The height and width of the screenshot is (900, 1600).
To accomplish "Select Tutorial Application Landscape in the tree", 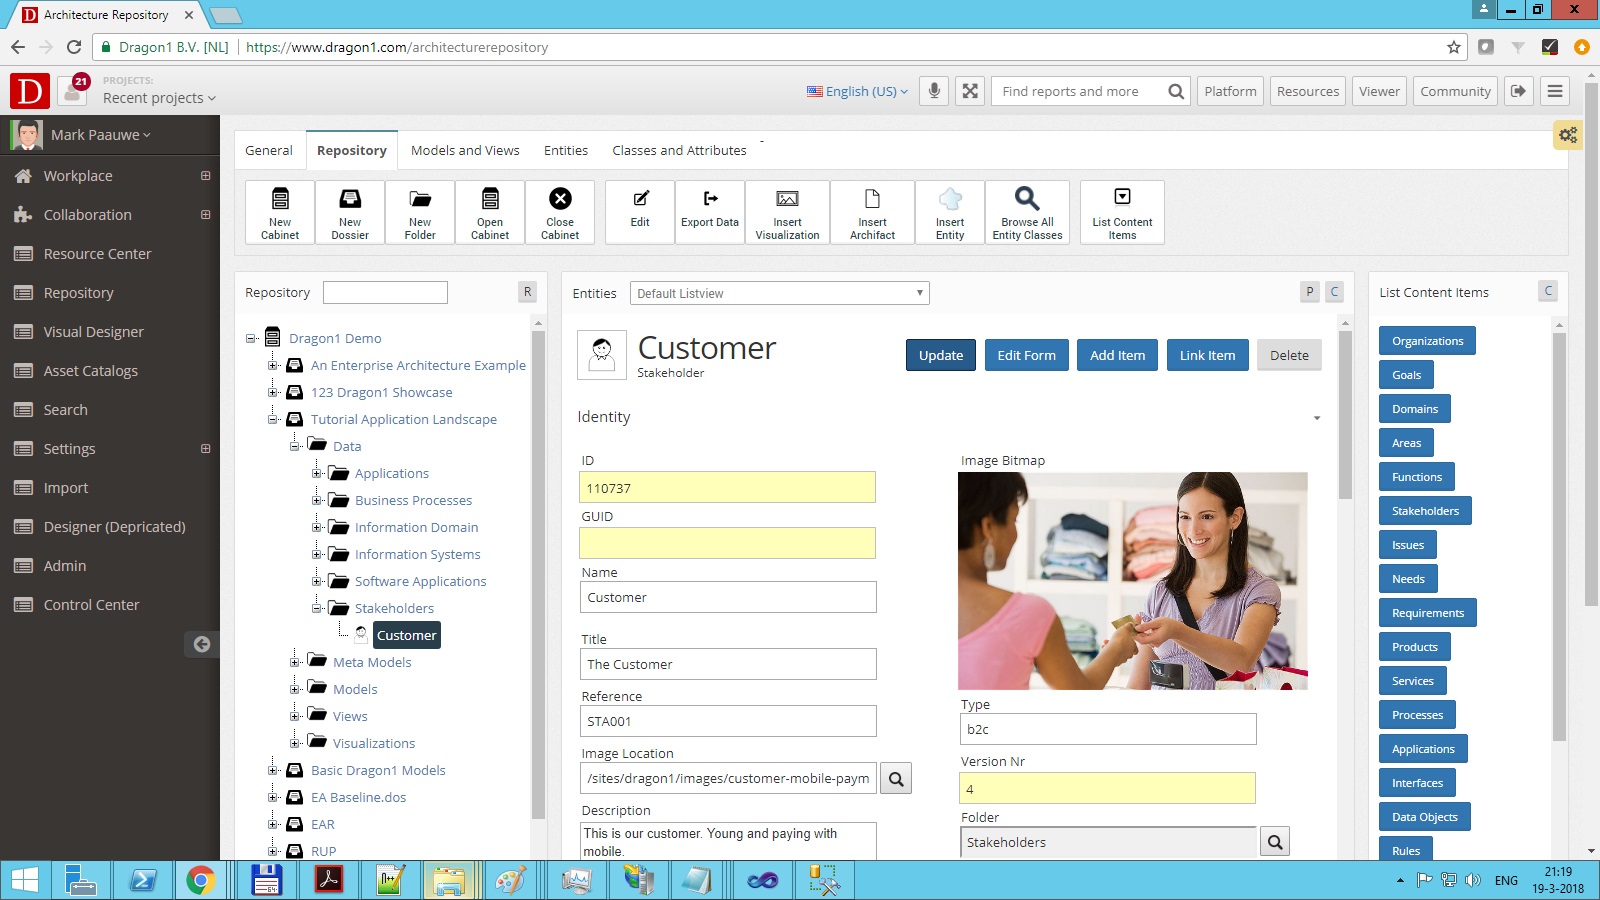I will coord(403,419).
